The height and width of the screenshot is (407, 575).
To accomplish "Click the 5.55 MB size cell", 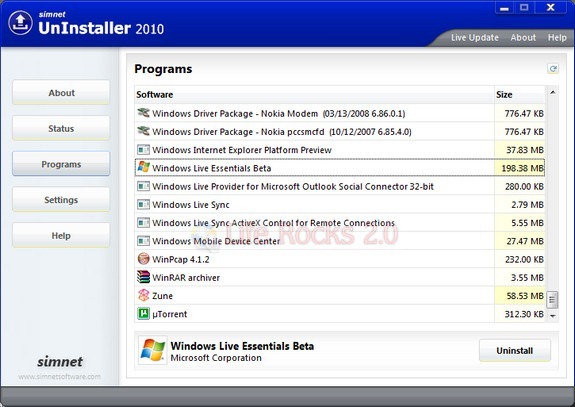I will click(520, 223).
